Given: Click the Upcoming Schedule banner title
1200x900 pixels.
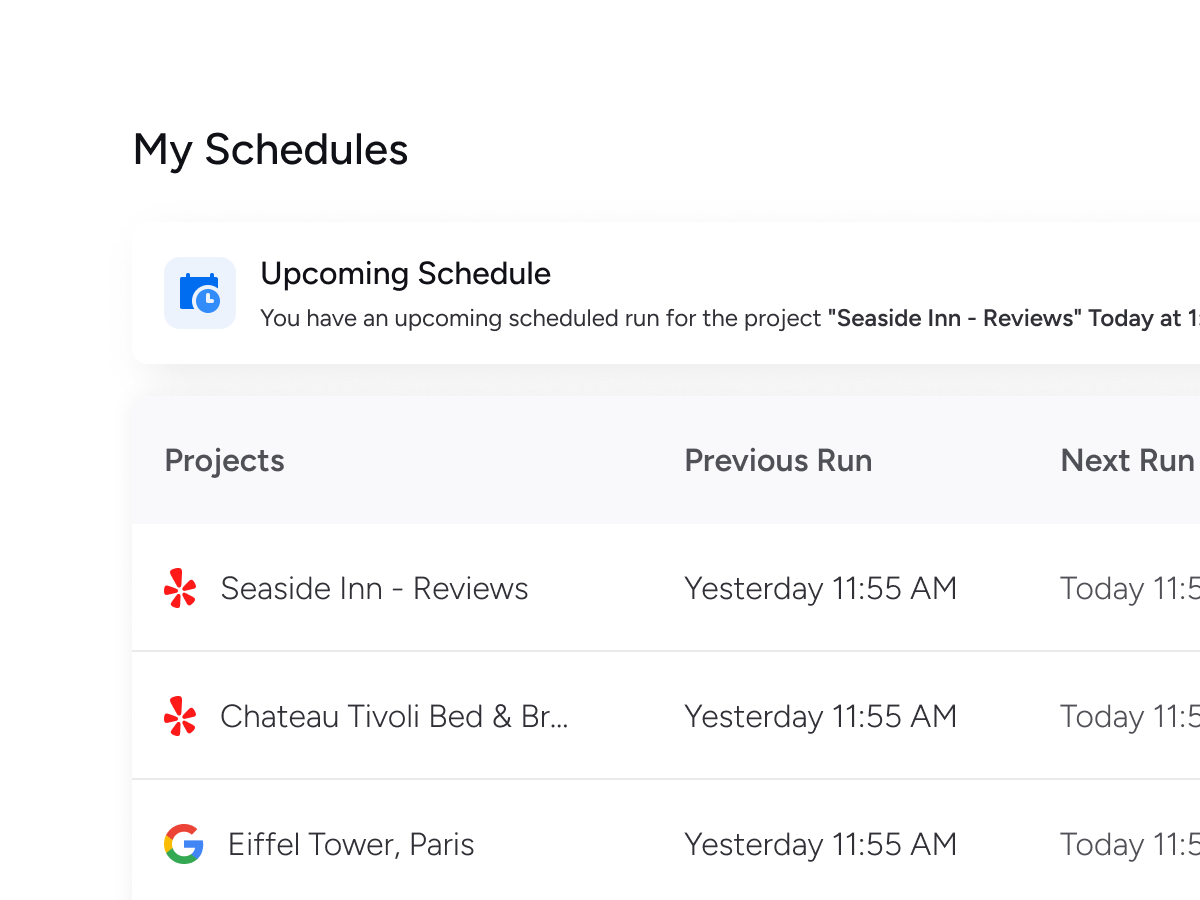Looking at the screenshot, I should [405, 273].
